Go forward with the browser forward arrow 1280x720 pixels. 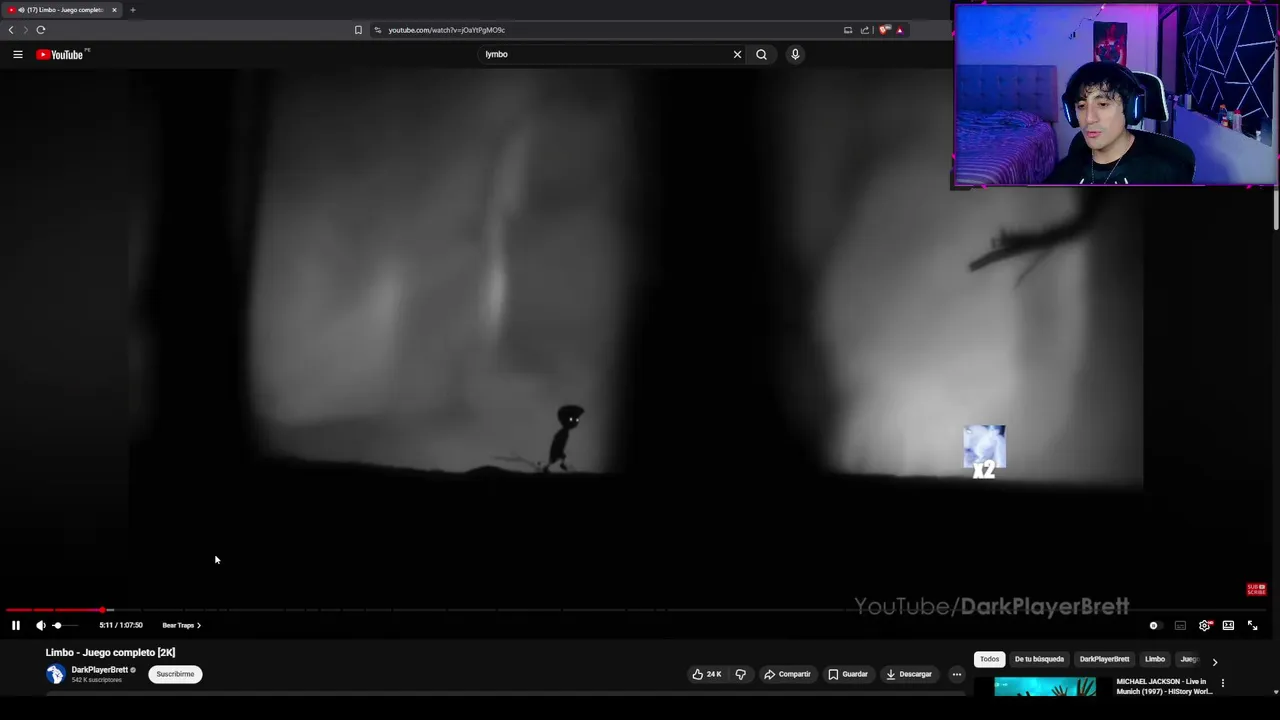pos(25,30)
